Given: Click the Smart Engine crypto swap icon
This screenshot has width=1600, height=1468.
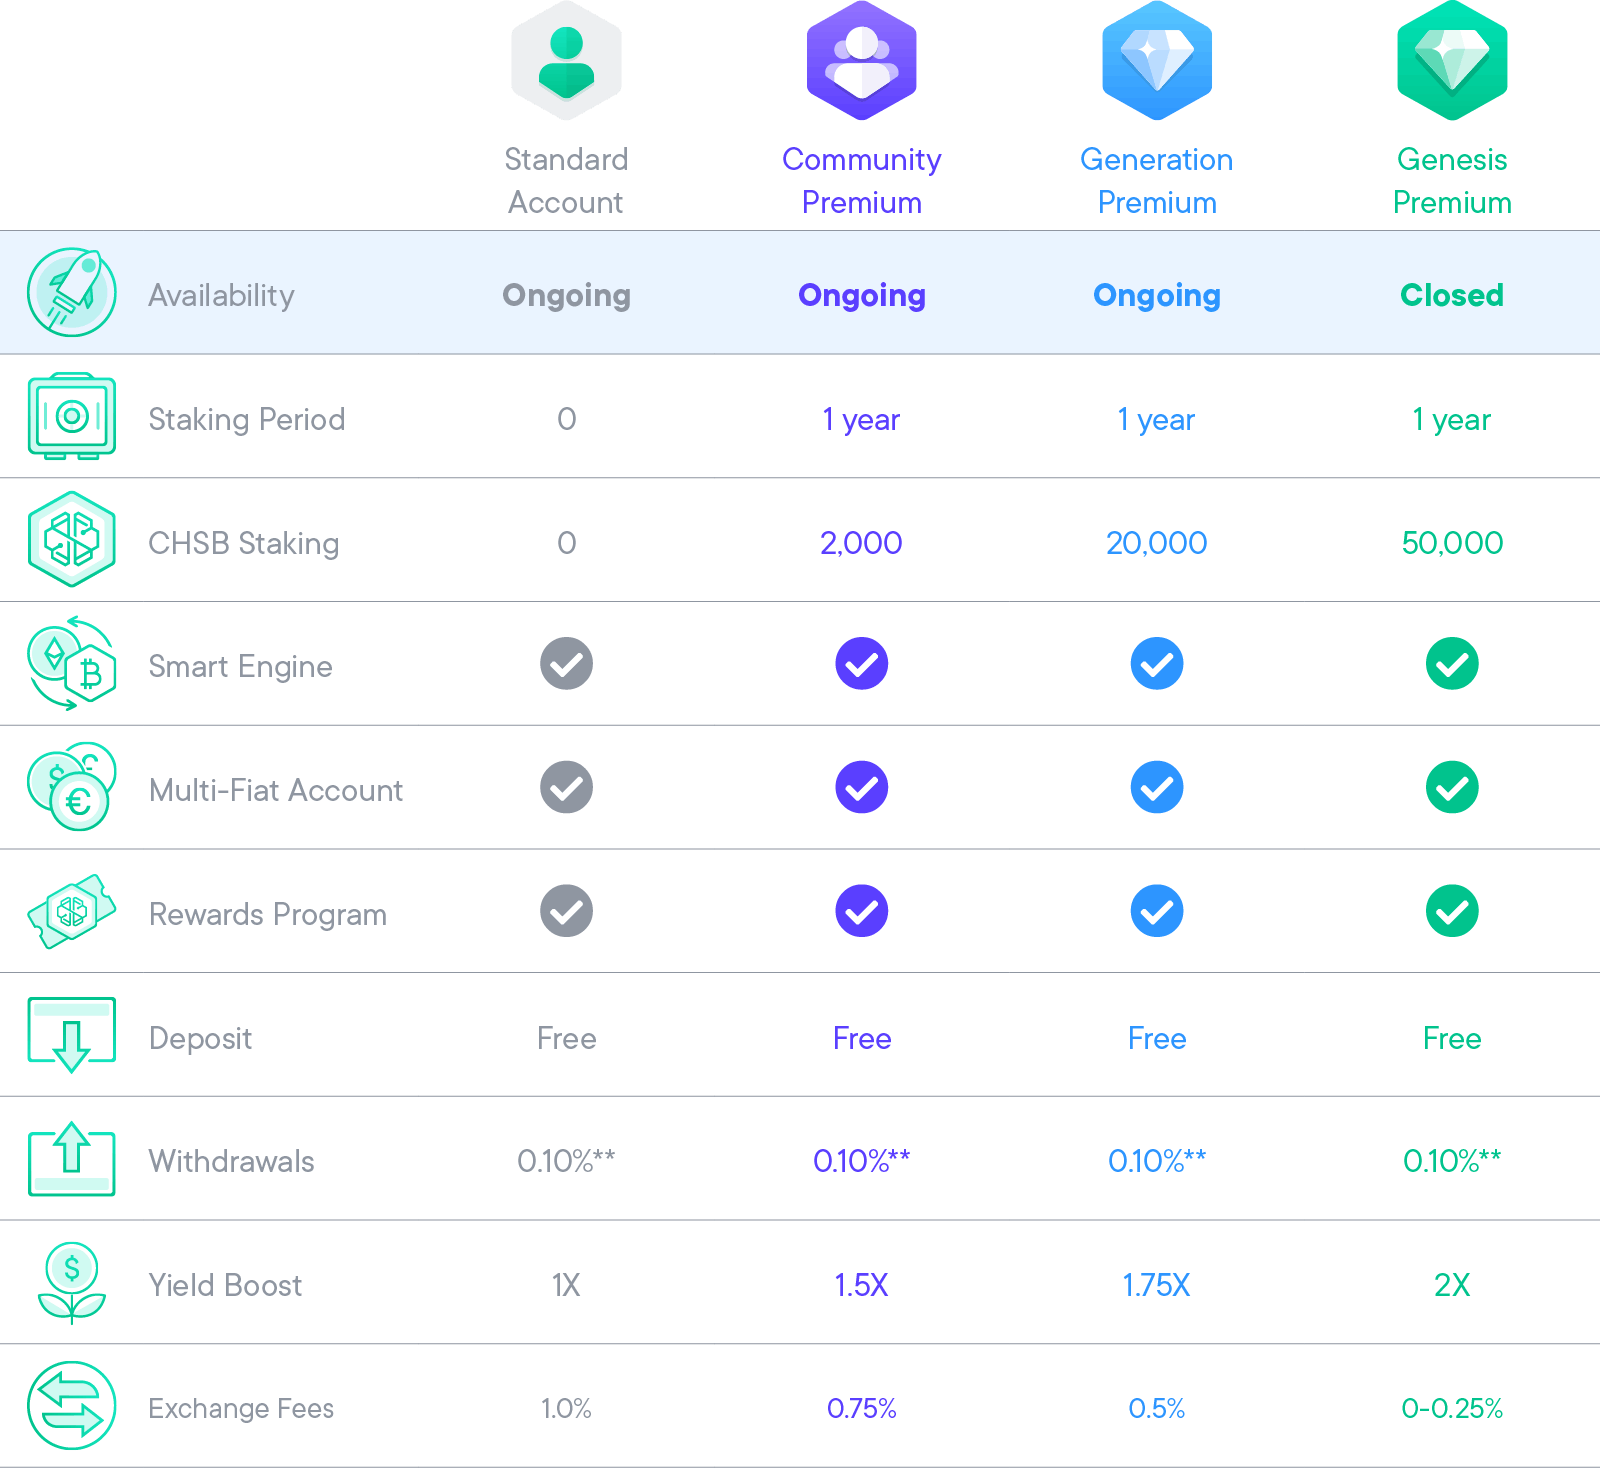Looking at the screenshot, I should tap(72, 663).
